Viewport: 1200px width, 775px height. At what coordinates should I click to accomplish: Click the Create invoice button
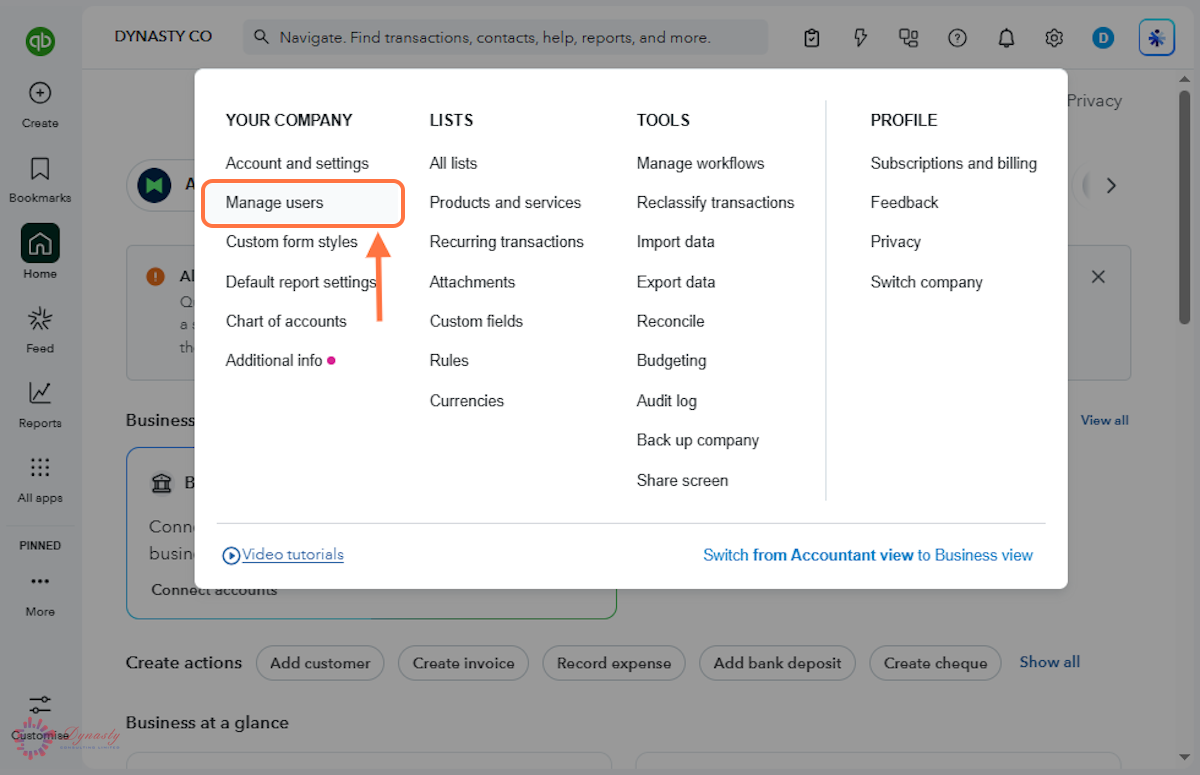click(x=463, y=663)
